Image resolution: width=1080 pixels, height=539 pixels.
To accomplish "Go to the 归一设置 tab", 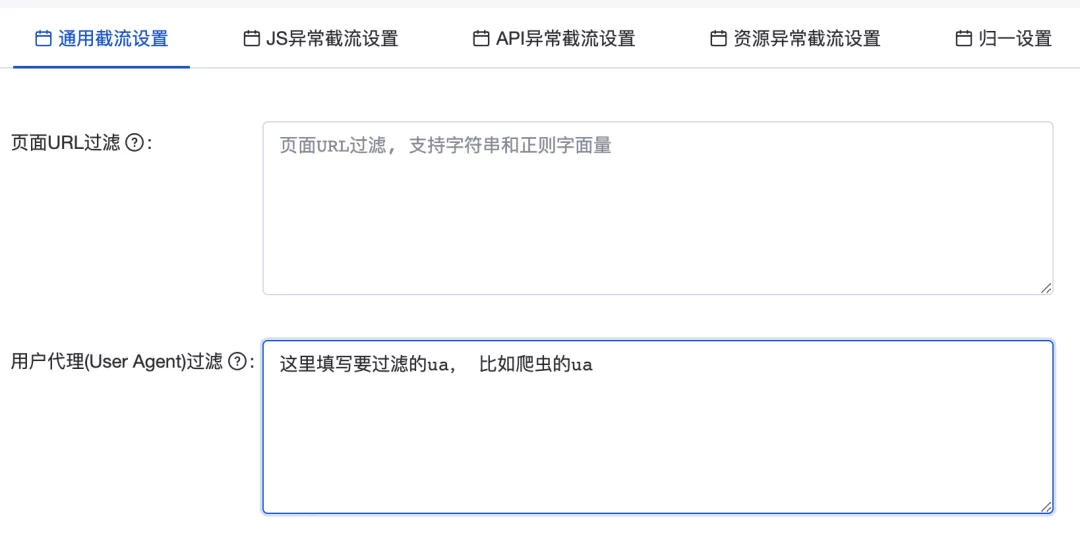I will [1004, 39].
